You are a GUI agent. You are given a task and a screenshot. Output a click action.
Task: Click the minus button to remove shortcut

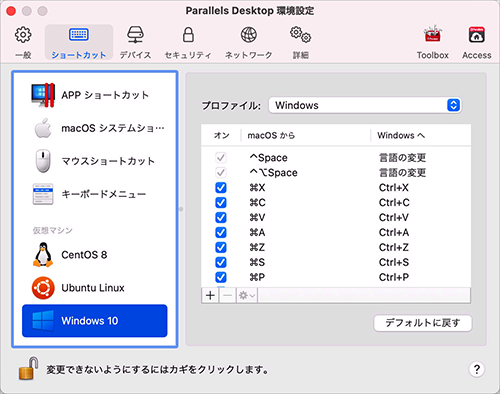(x=228, y=295)
